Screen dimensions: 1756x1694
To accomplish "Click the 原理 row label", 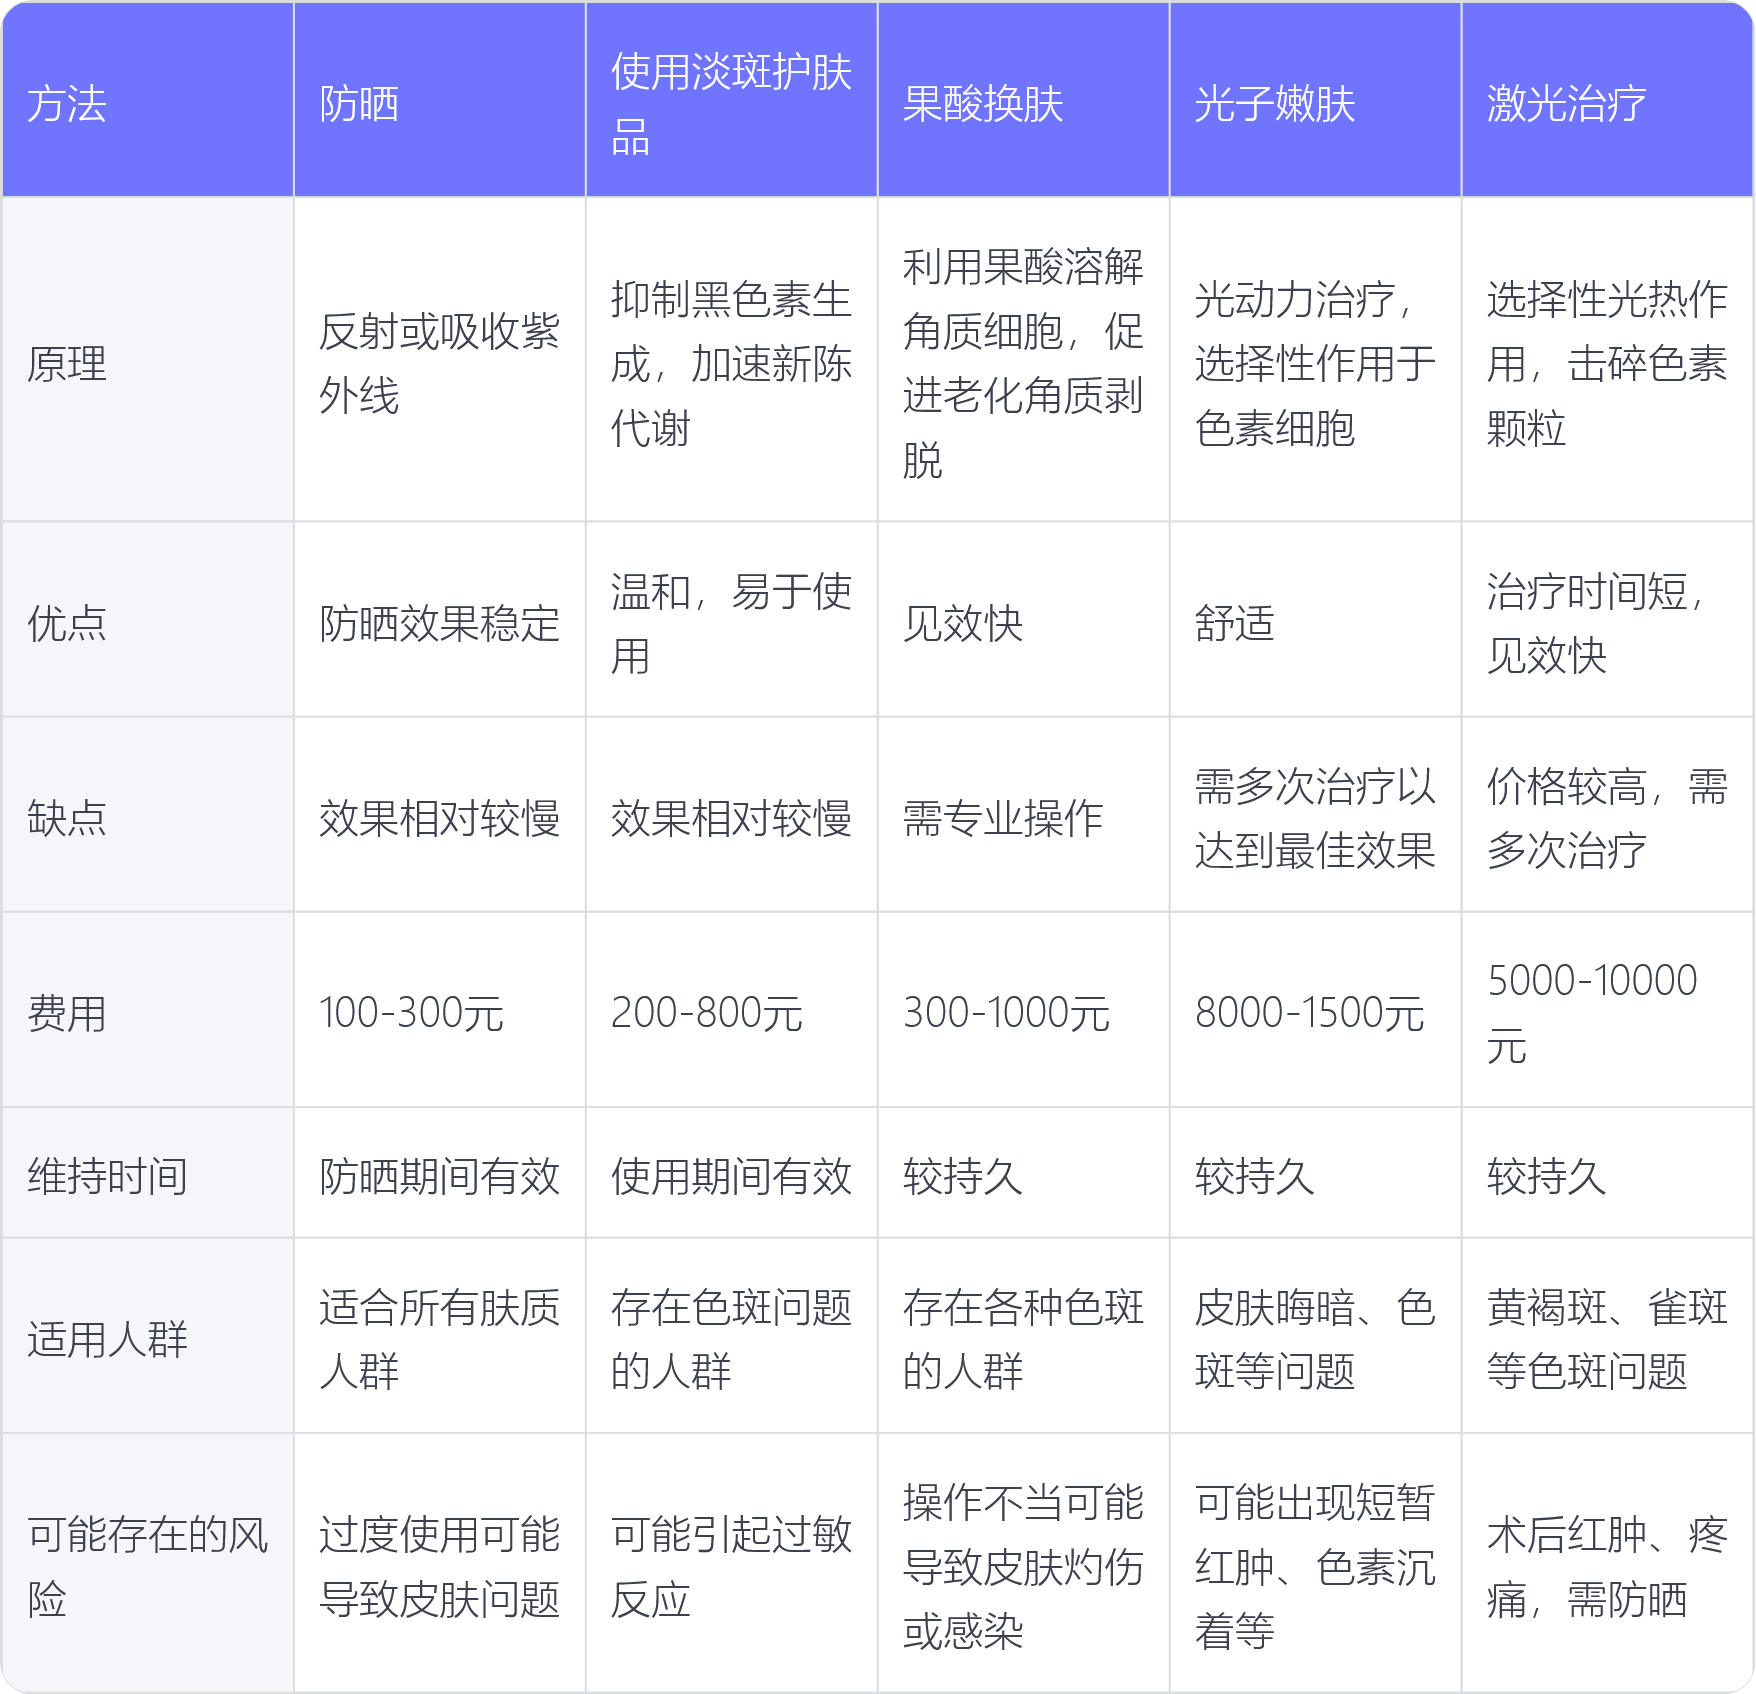I will [67, 363].
